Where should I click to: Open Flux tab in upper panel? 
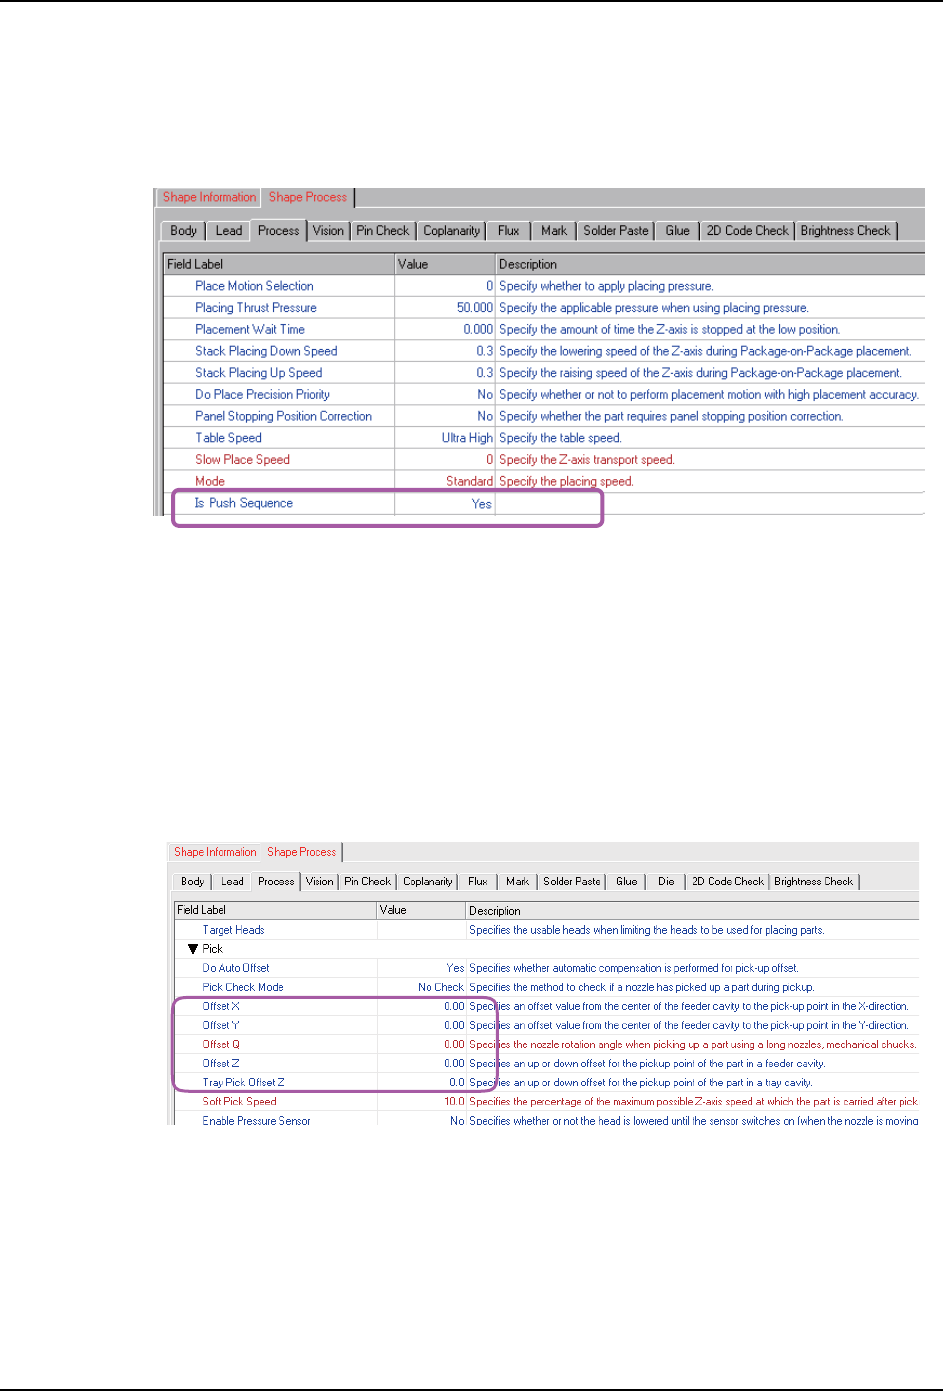point(509,231)
